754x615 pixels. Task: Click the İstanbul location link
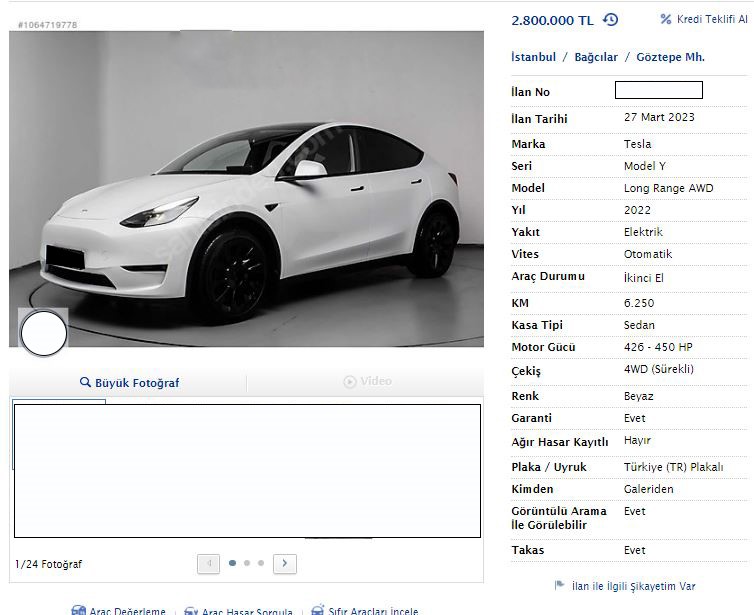[x=533, y=57]
